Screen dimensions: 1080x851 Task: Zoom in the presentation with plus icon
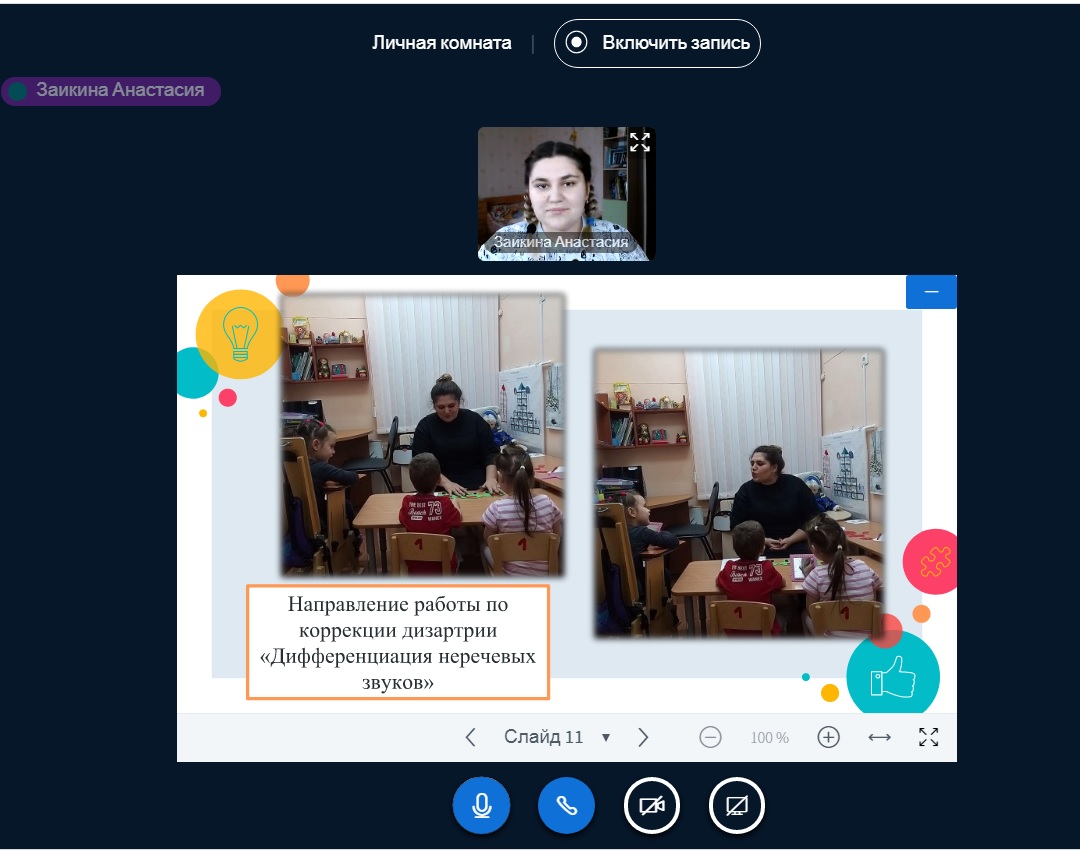[x=828, y=737]
